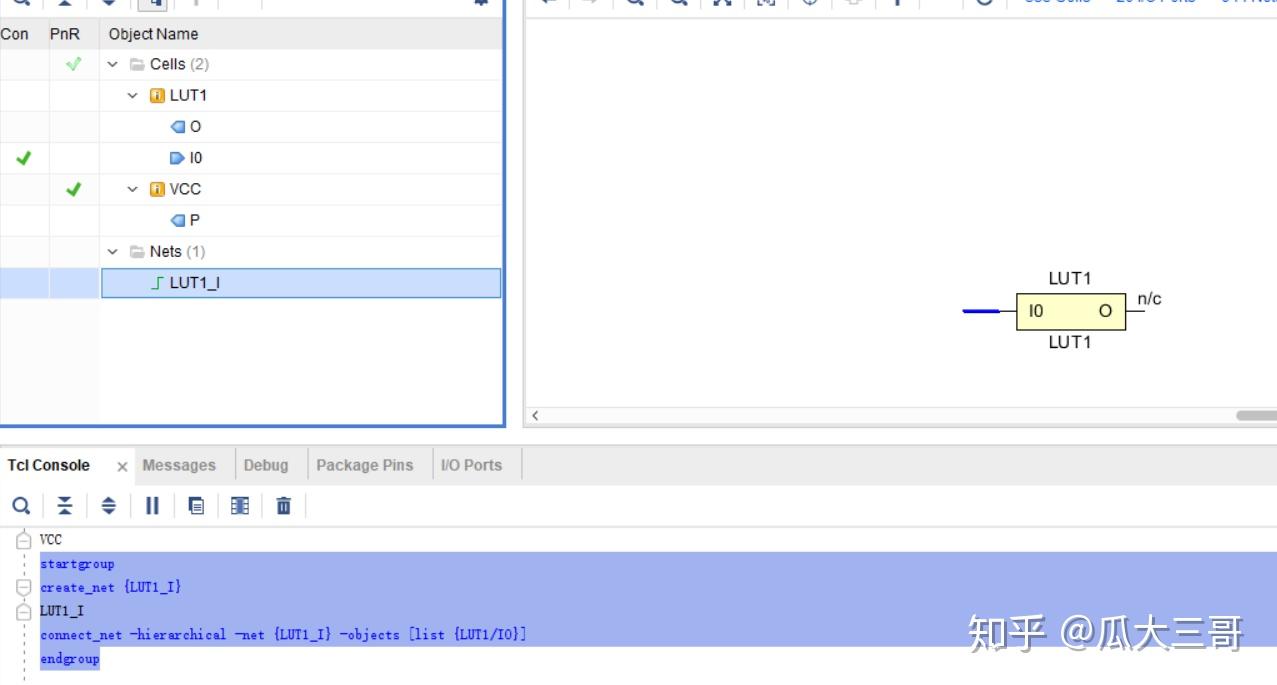Collapse the Cells group in the tree
The image size is (1277, 685).
113,64
